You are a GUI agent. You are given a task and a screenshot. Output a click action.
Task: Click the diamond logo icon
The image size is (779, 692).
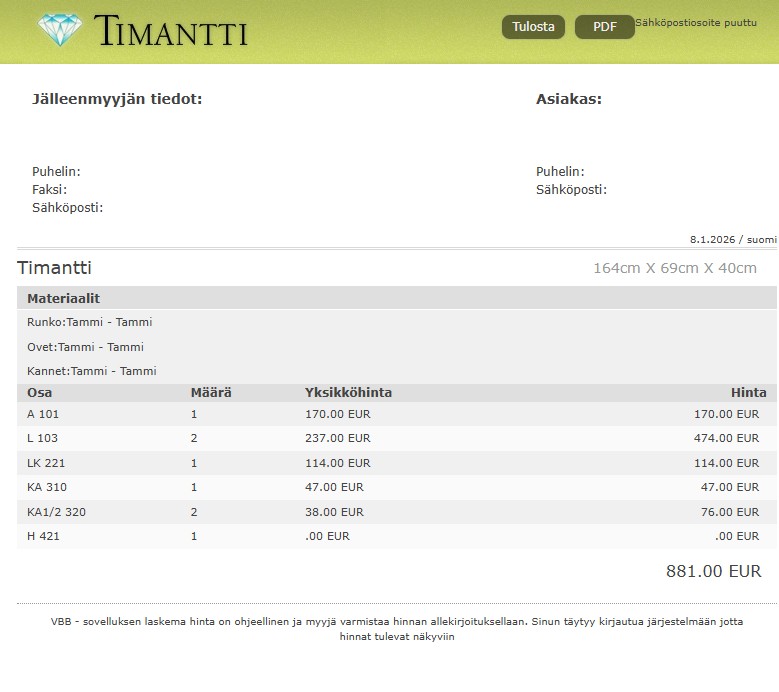coord(60,29)
